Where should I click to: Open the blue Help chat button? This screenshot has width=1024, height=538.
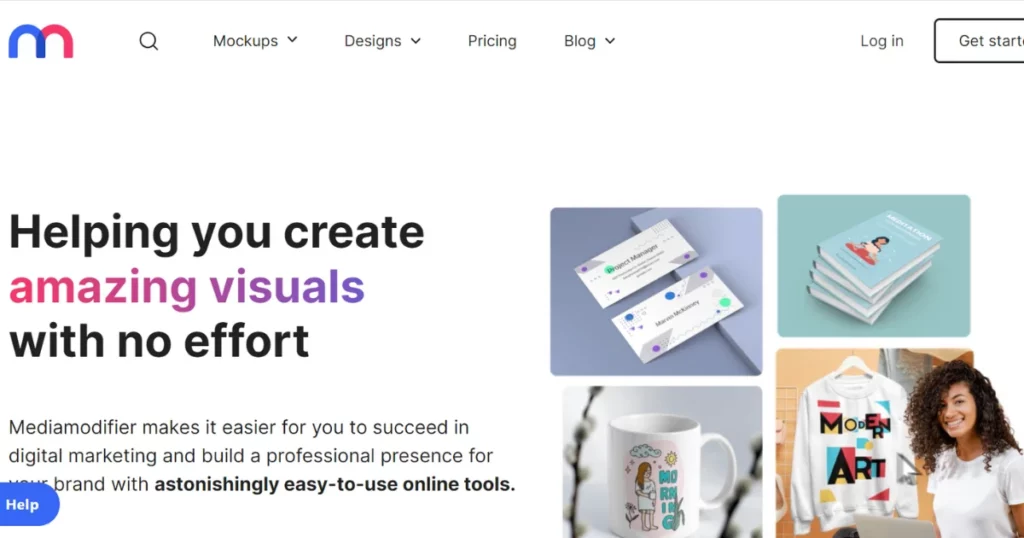pos(28,505)
